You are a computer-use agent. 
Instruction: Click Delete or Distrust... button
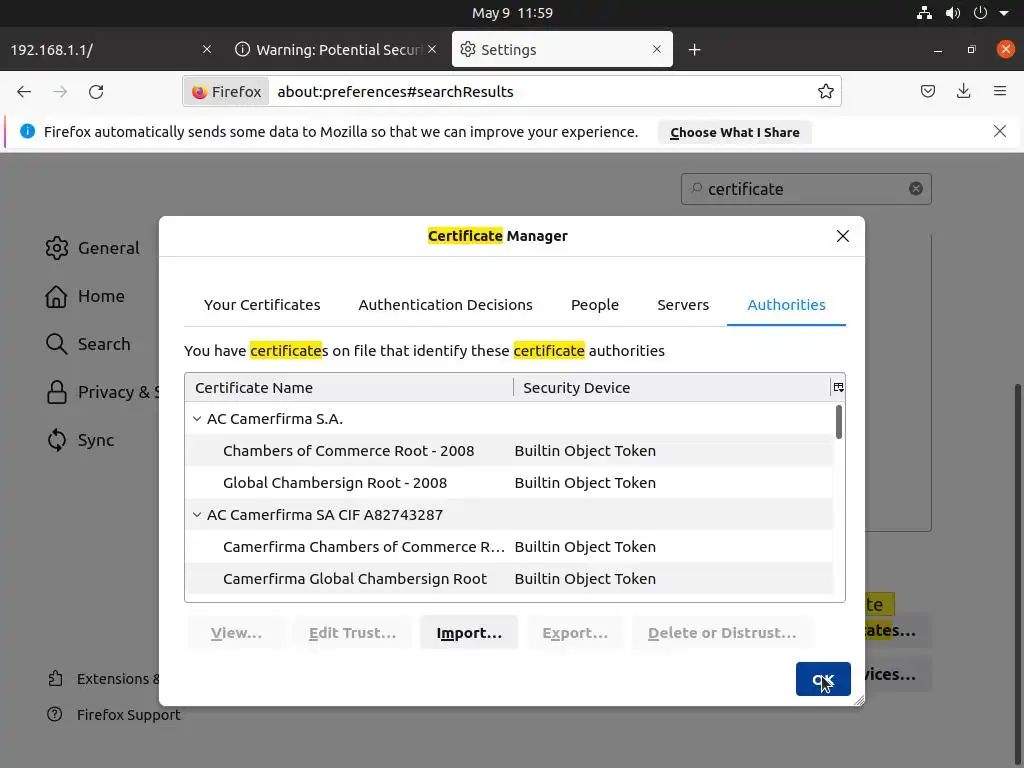coord(722,632)
